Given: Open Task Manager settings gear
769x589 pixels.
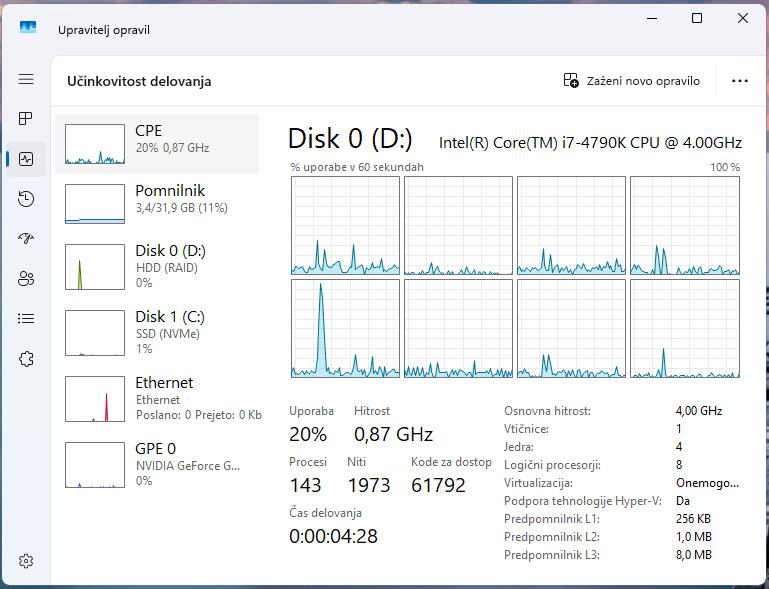Looking at the screenshot, I should coord(26,561).
